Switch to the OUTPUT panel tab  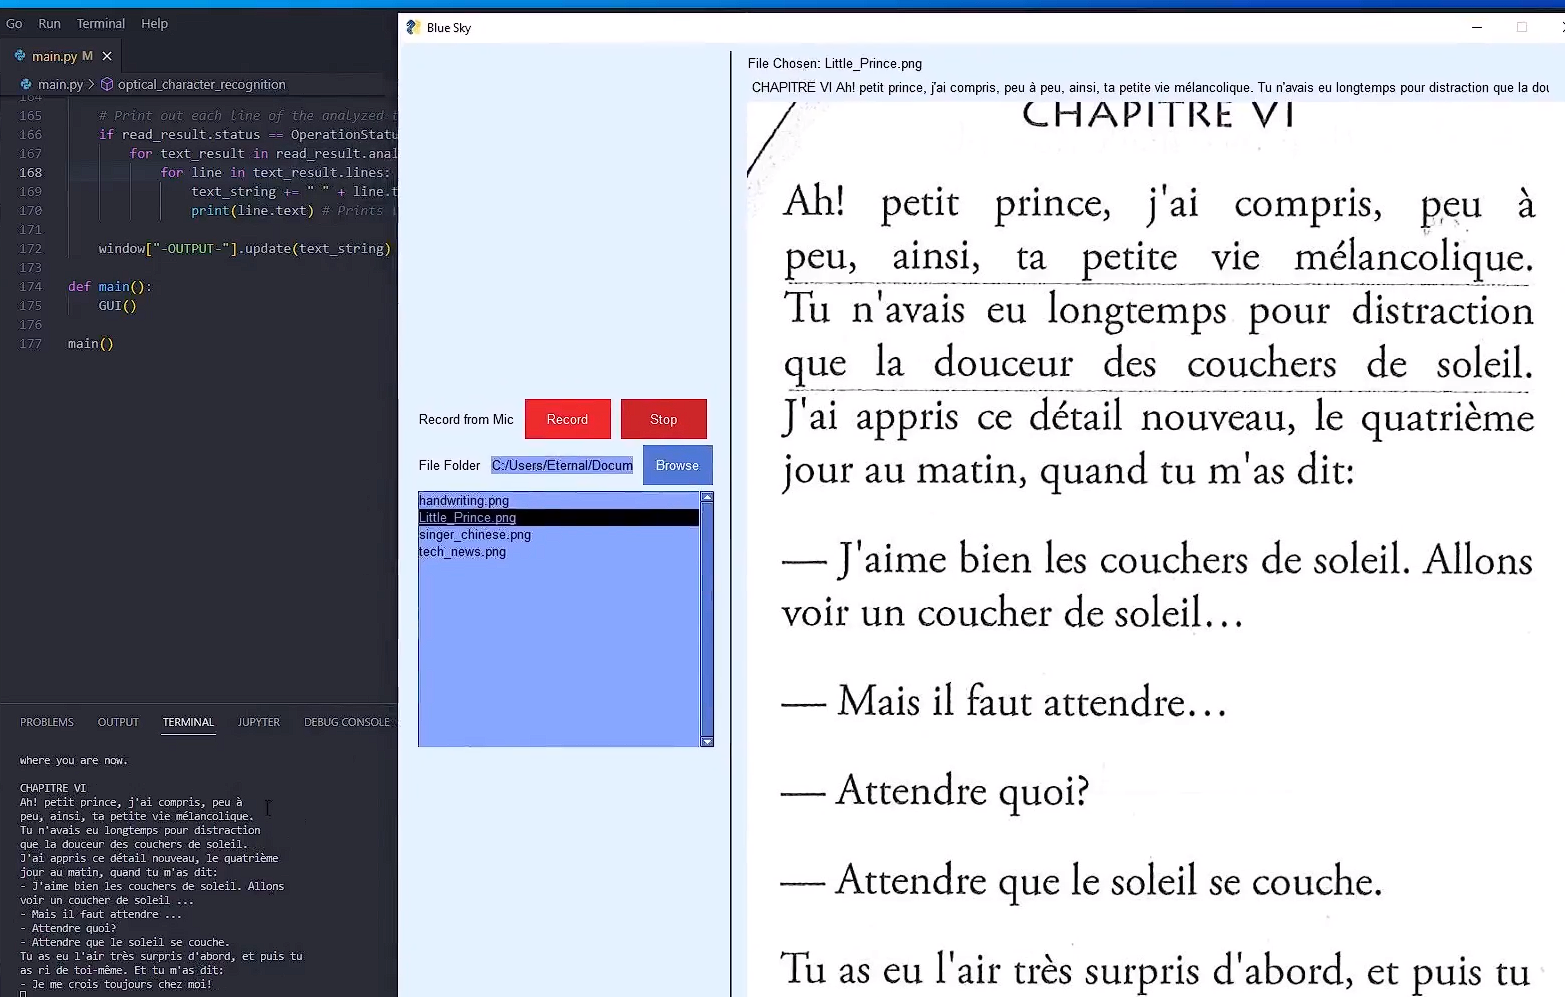[118, 722]
